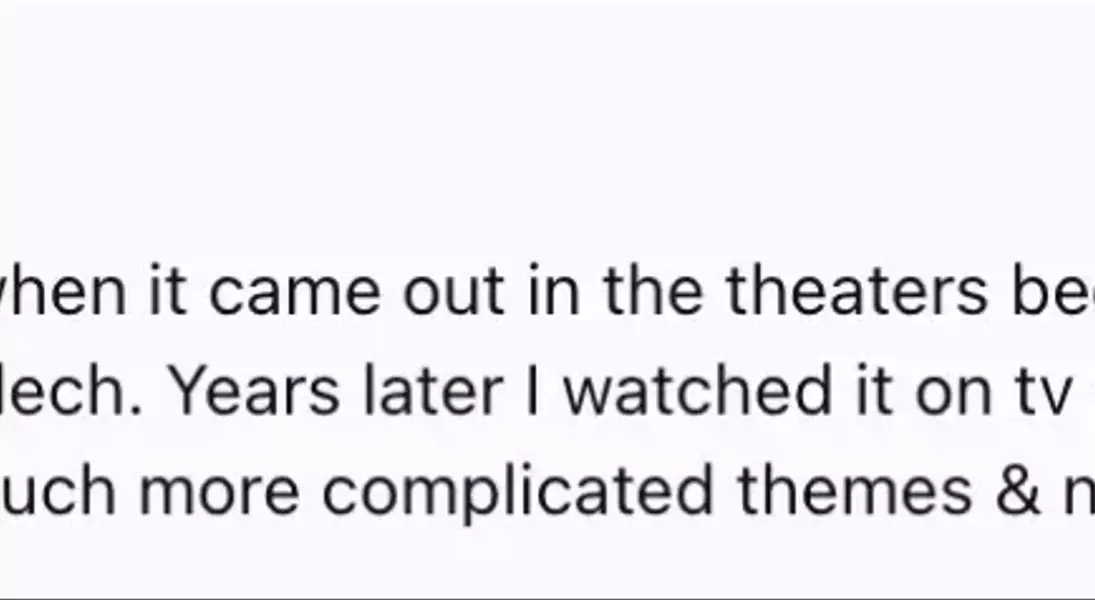Click the ampersand after "themes"
Image resolution: width=1095 pixels, height=600 pixels.
(1018, 490)
